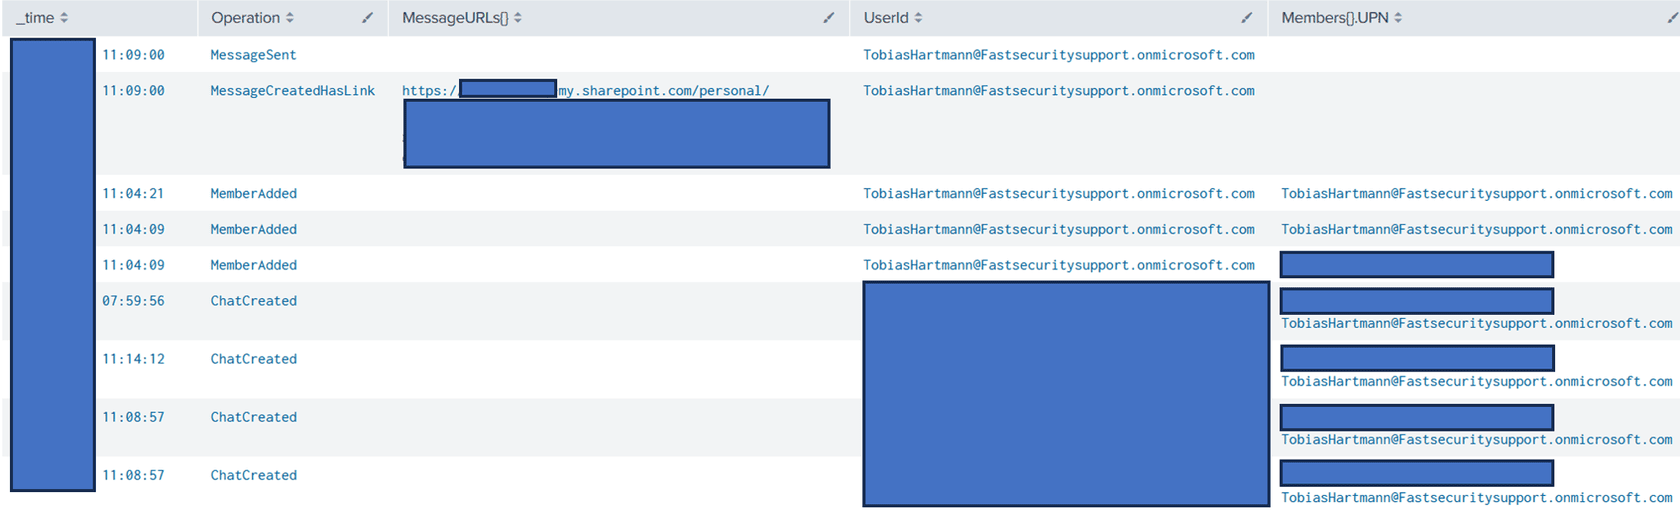Image resolution: width=1680 pixels, height=515 pixels.
Task: Click the 07:59:56 timestamp
Action: (133, 301)
